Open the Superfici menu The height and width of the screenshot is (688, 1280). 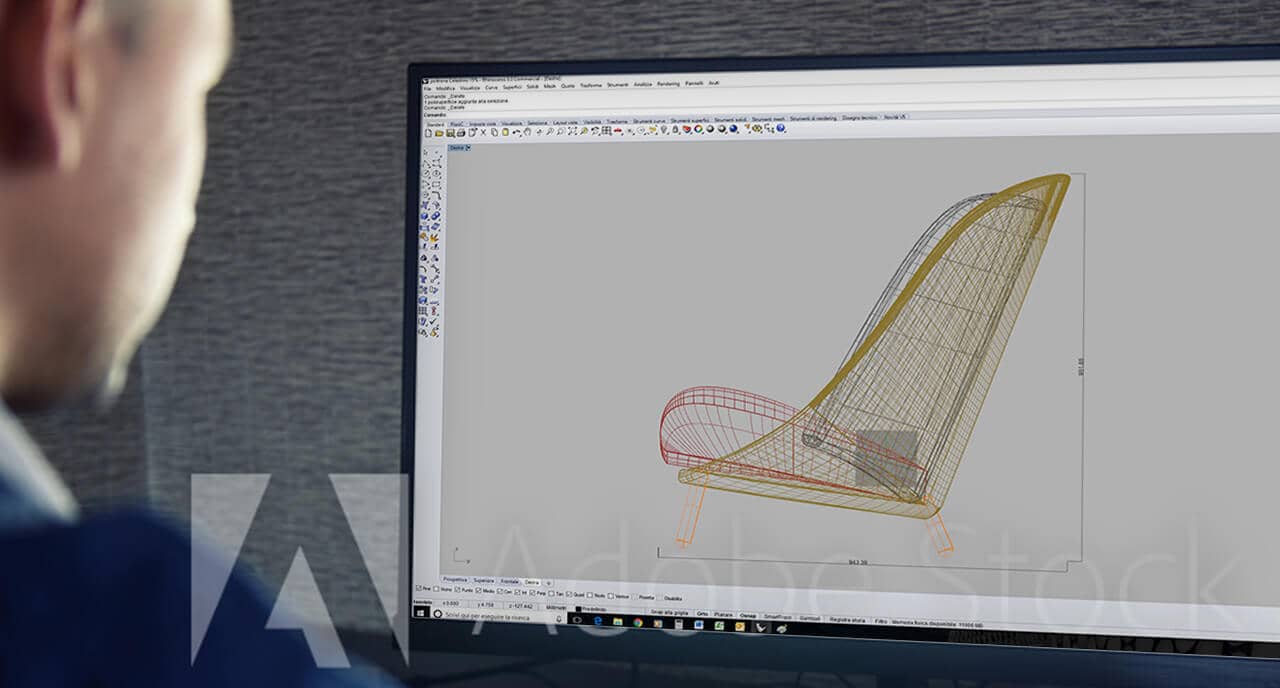[512, 87]
